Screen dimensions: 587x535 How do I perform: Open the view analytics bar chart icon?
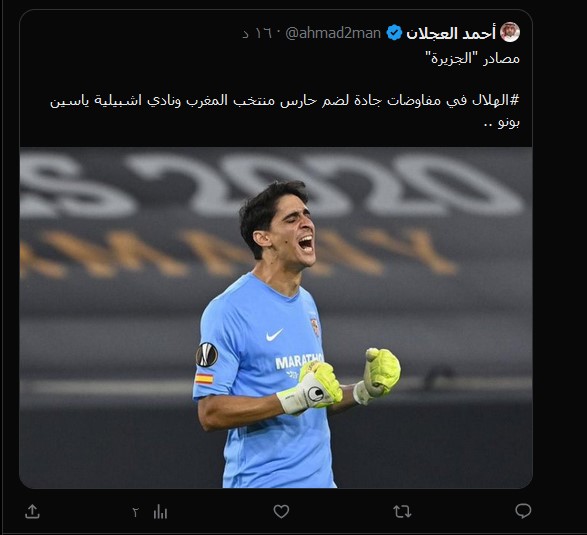160,512
